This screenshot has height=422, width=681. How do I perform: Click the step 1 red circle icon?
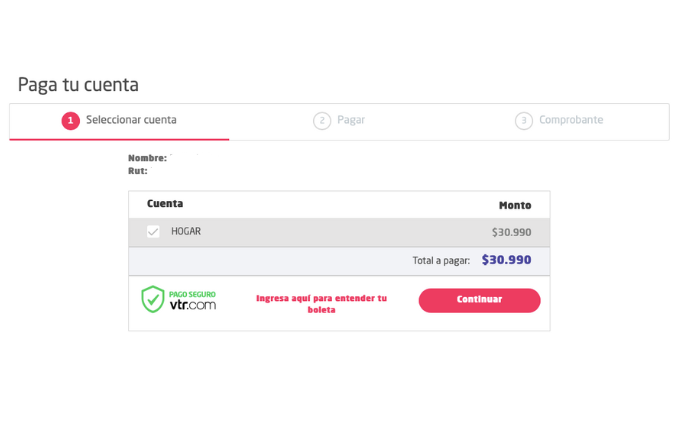click(x=70, y=121)
